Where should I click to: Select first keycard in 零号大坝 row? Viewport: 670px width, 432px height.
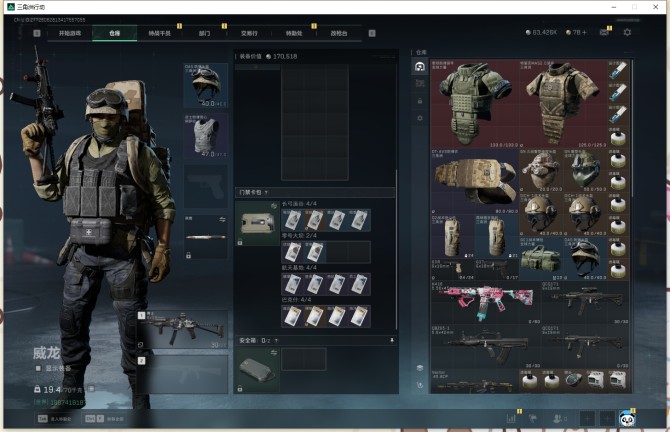(293, 252)
